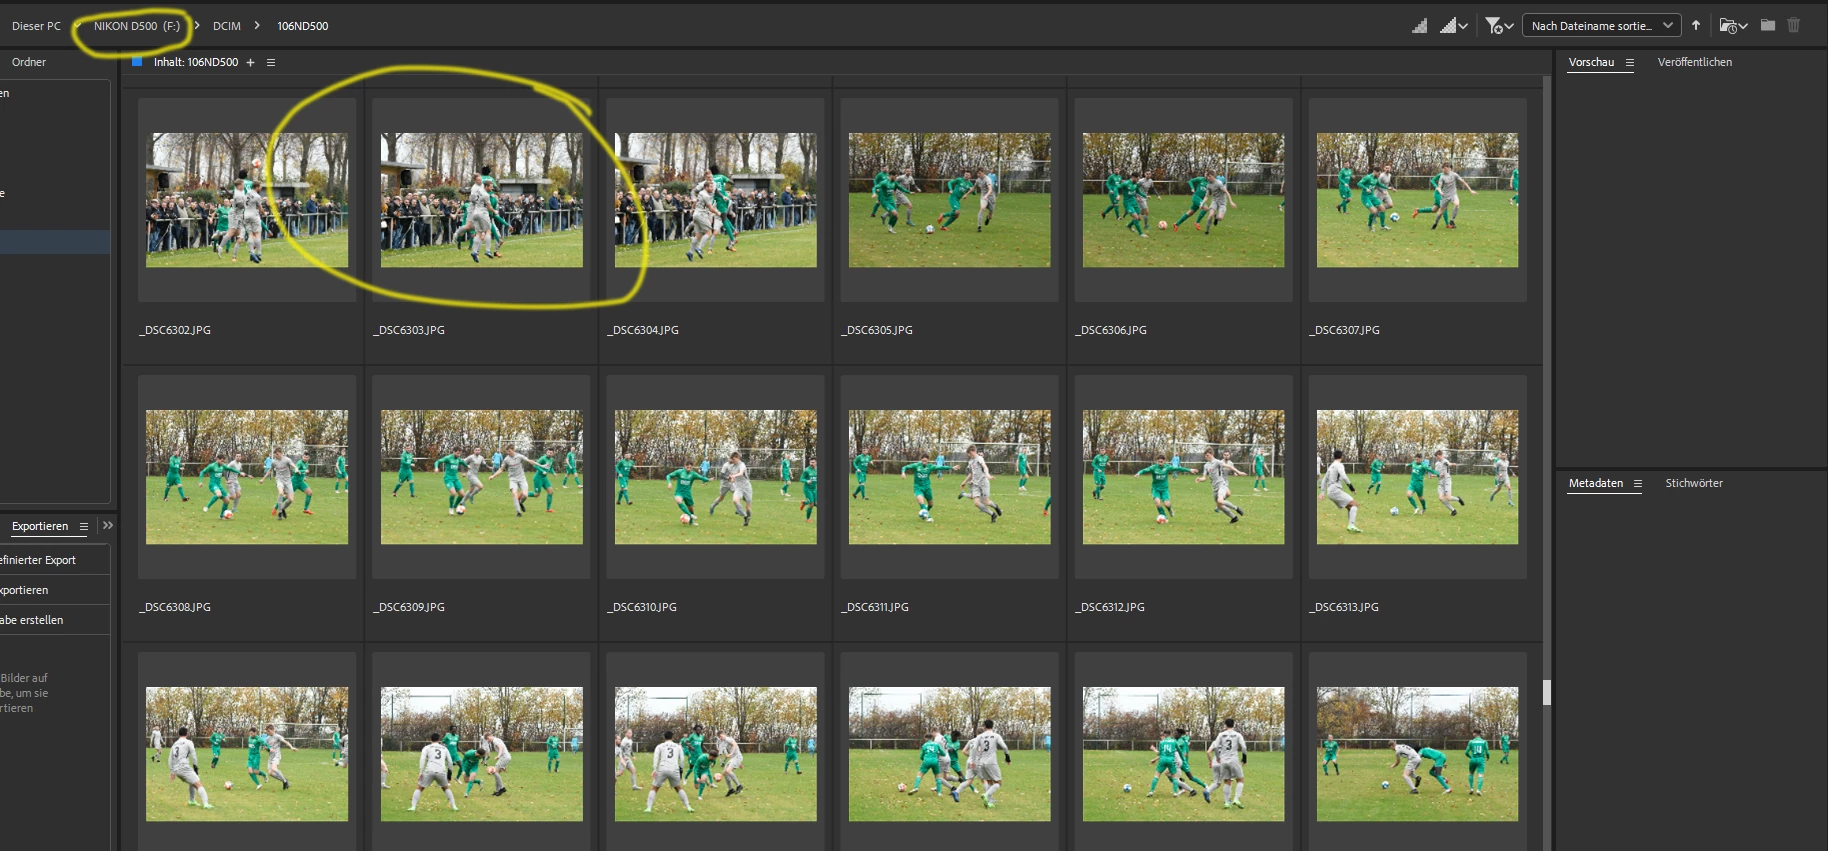Open the Exportieren panel menu icon
This screenshot has height=851, width=1828.
pos(84,526)
